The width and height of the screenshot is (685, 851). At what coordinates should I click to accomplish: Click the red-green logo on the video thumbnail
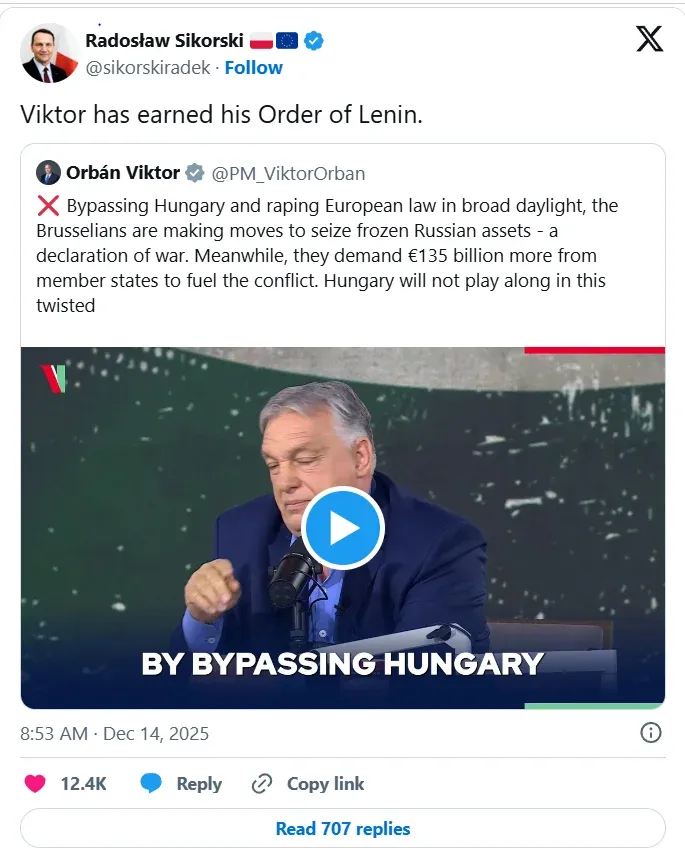click(x=52, y=379)
